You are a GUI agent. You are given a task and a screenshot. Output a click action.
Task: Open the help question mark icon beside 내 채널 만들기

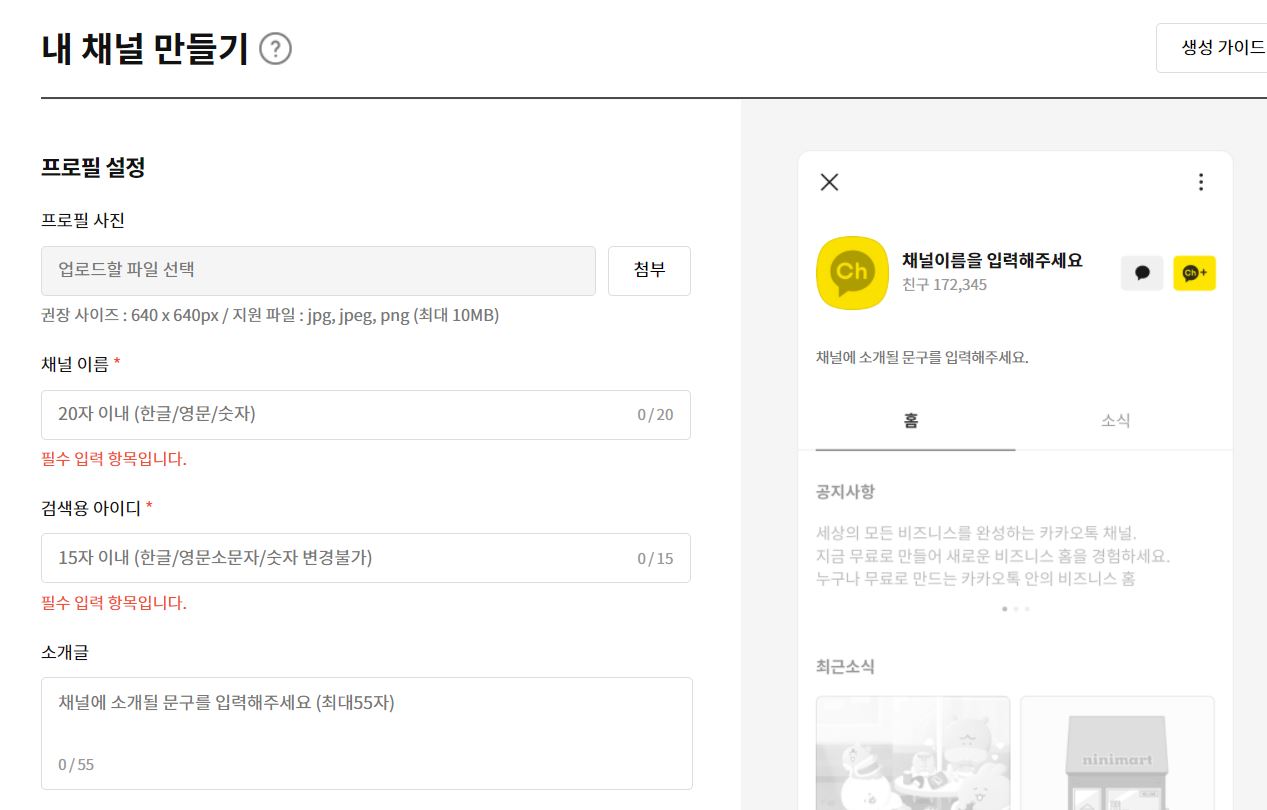tap(275, 49)
